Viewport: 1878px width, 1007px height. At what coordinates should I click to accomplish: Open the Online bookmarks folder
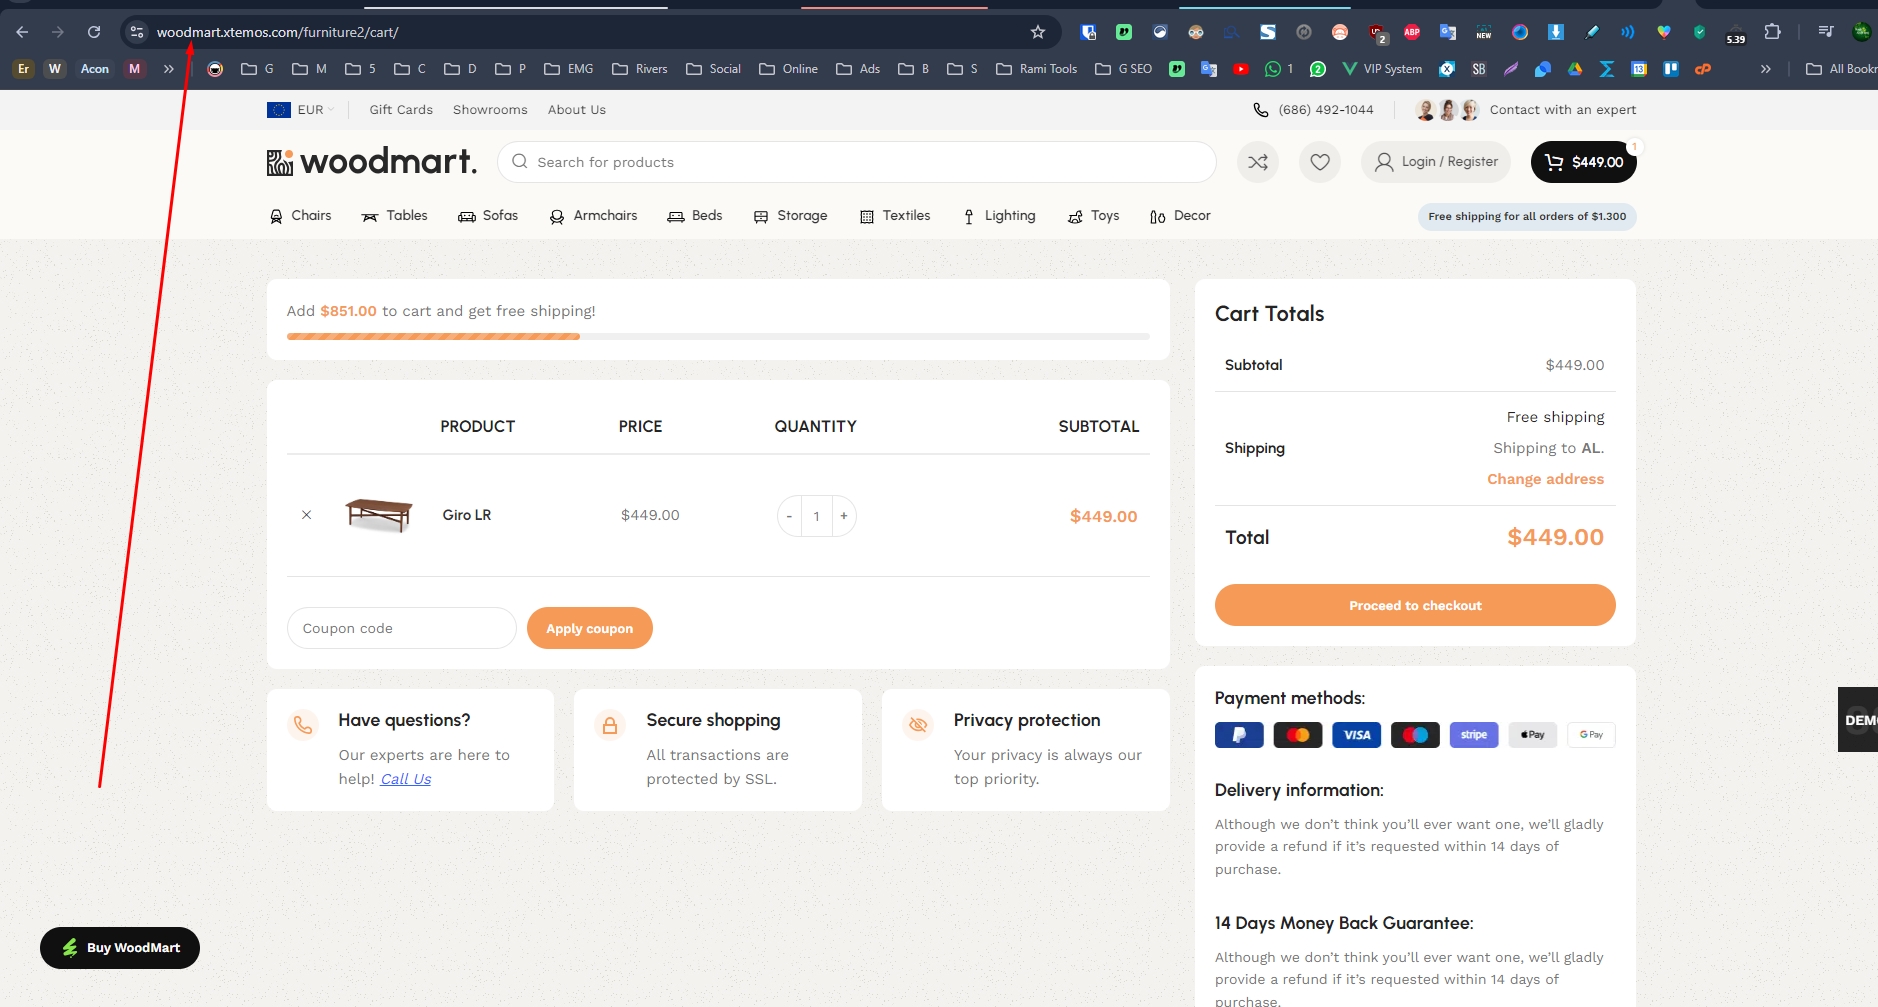pyautogui.click(x=789, y=69)
